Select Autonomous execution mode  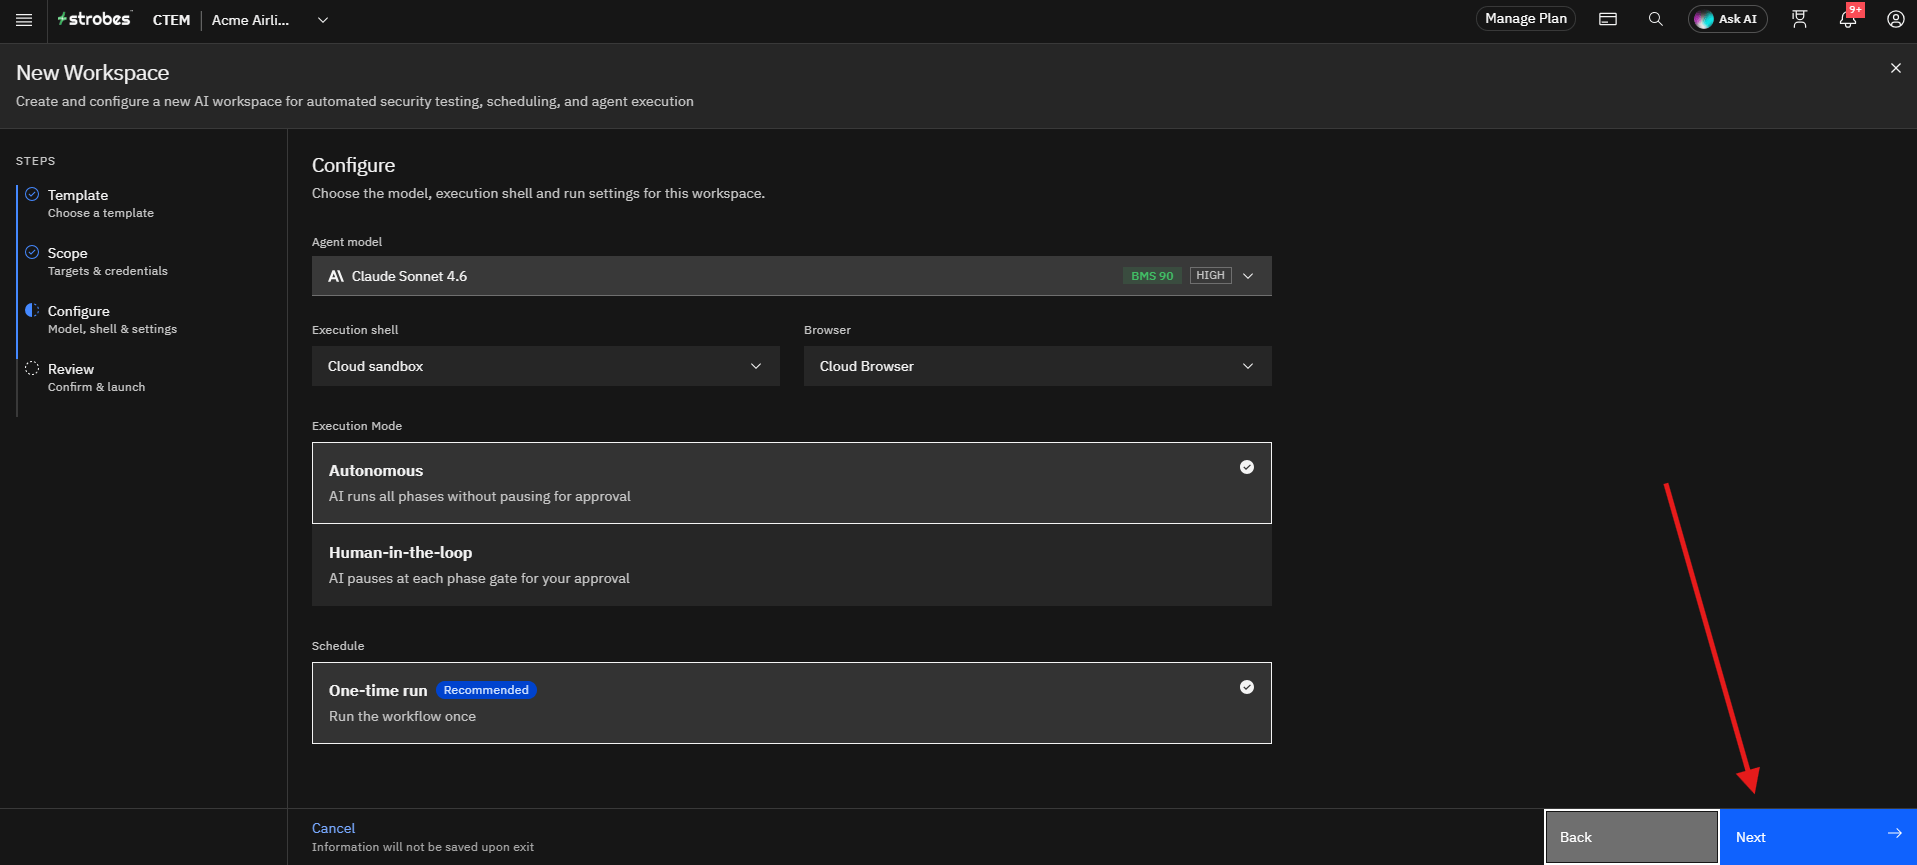792,483
